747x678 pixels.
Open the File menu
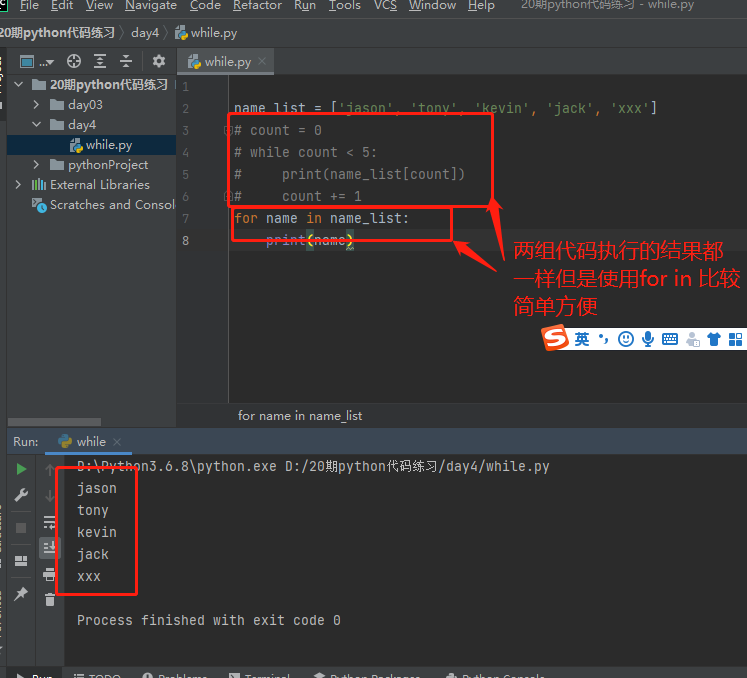point(29,5)
